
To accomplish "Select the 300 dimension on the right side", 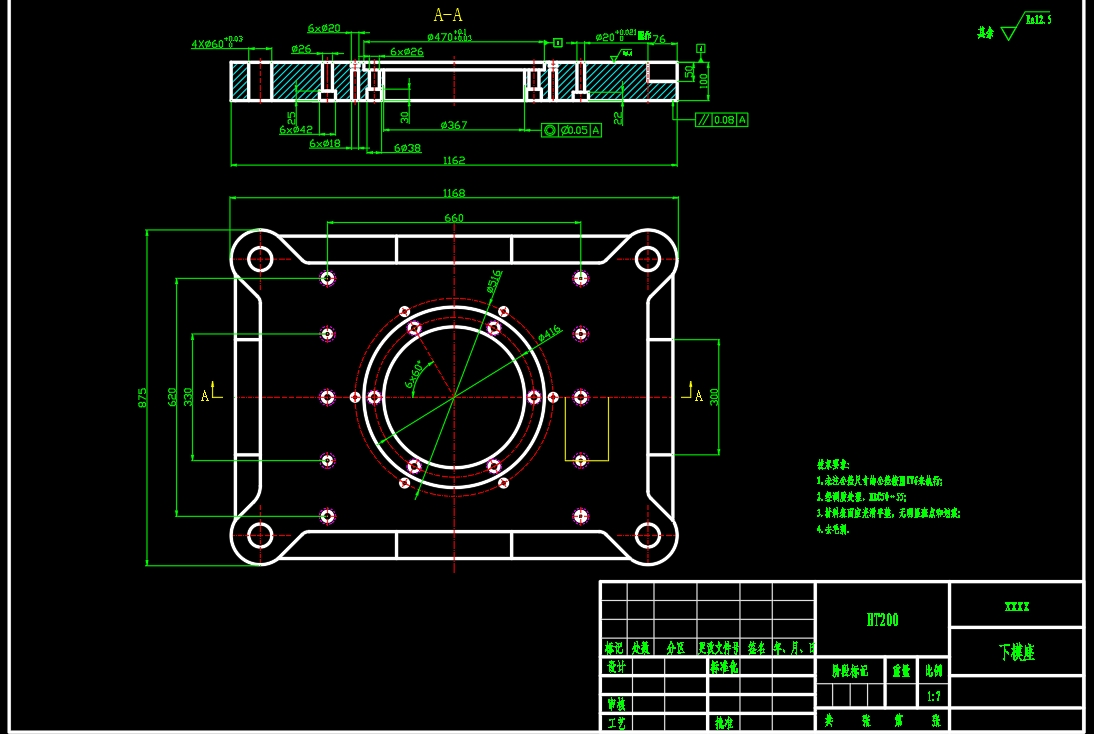I will [714, 397].
